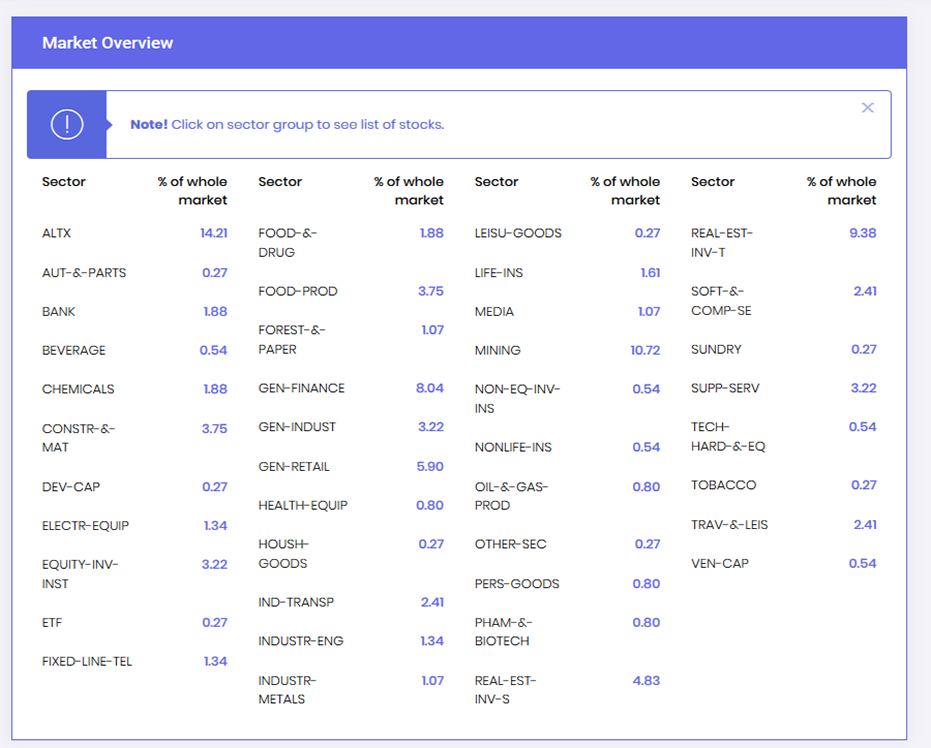
Task: Click the 14.21 percentage for ALTX
Action: [x=213, y=233]
